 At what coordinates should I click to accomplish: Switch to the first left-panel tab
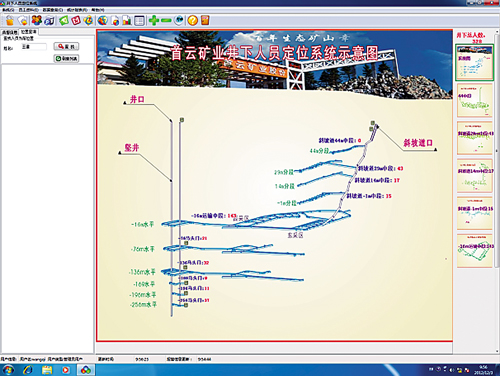10,32
